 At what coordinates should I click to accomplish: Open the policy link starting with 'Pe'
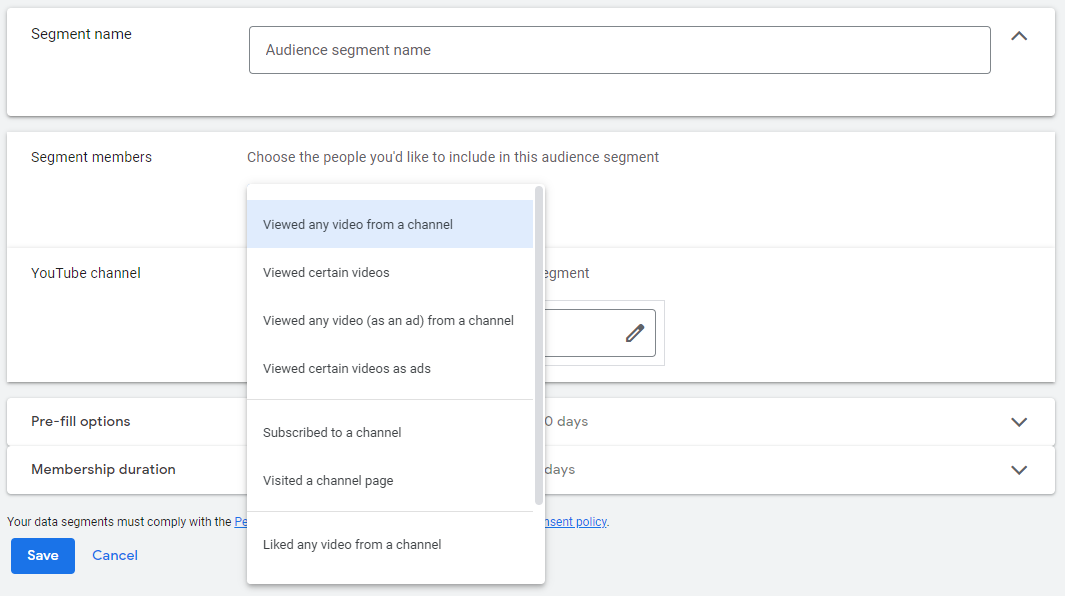pyautogui.click(x=240, y=522)
